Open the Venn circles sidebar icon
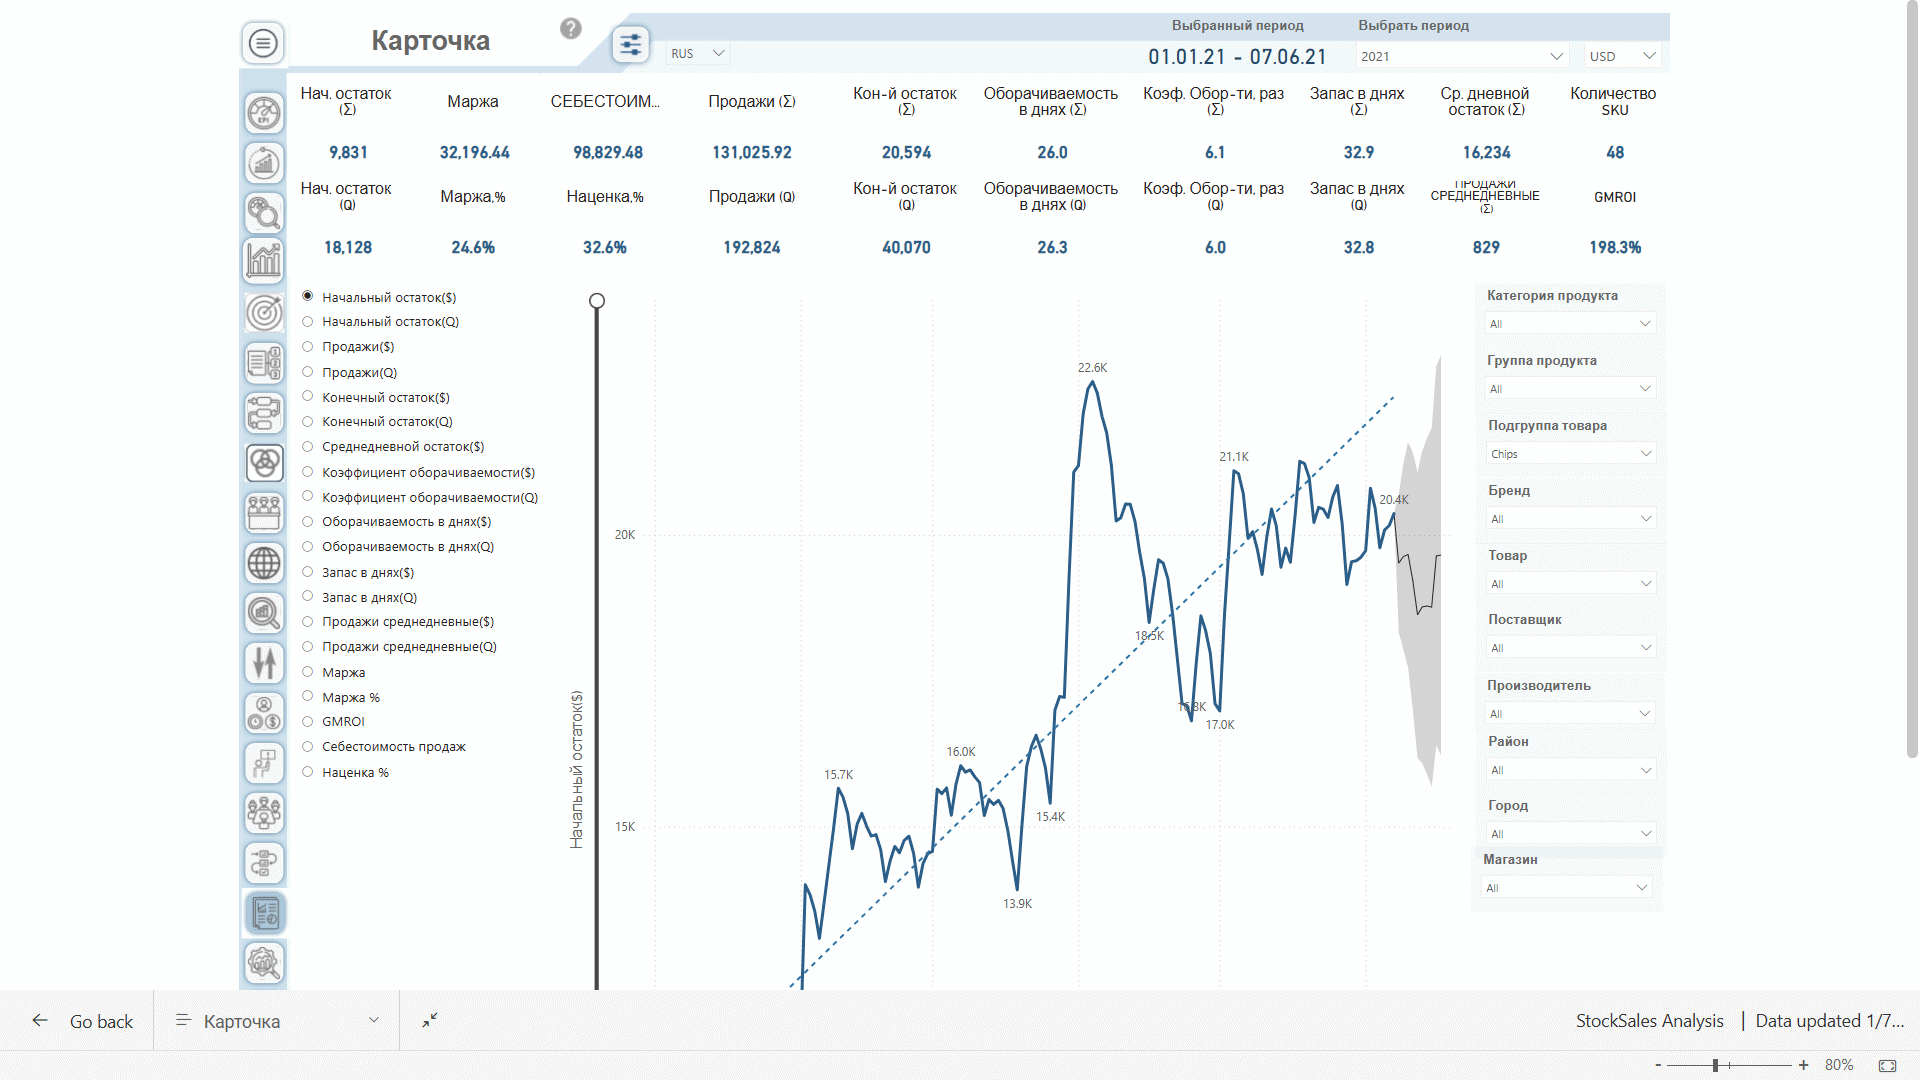Screen dimensions: 1920x1080 (264, 463)
